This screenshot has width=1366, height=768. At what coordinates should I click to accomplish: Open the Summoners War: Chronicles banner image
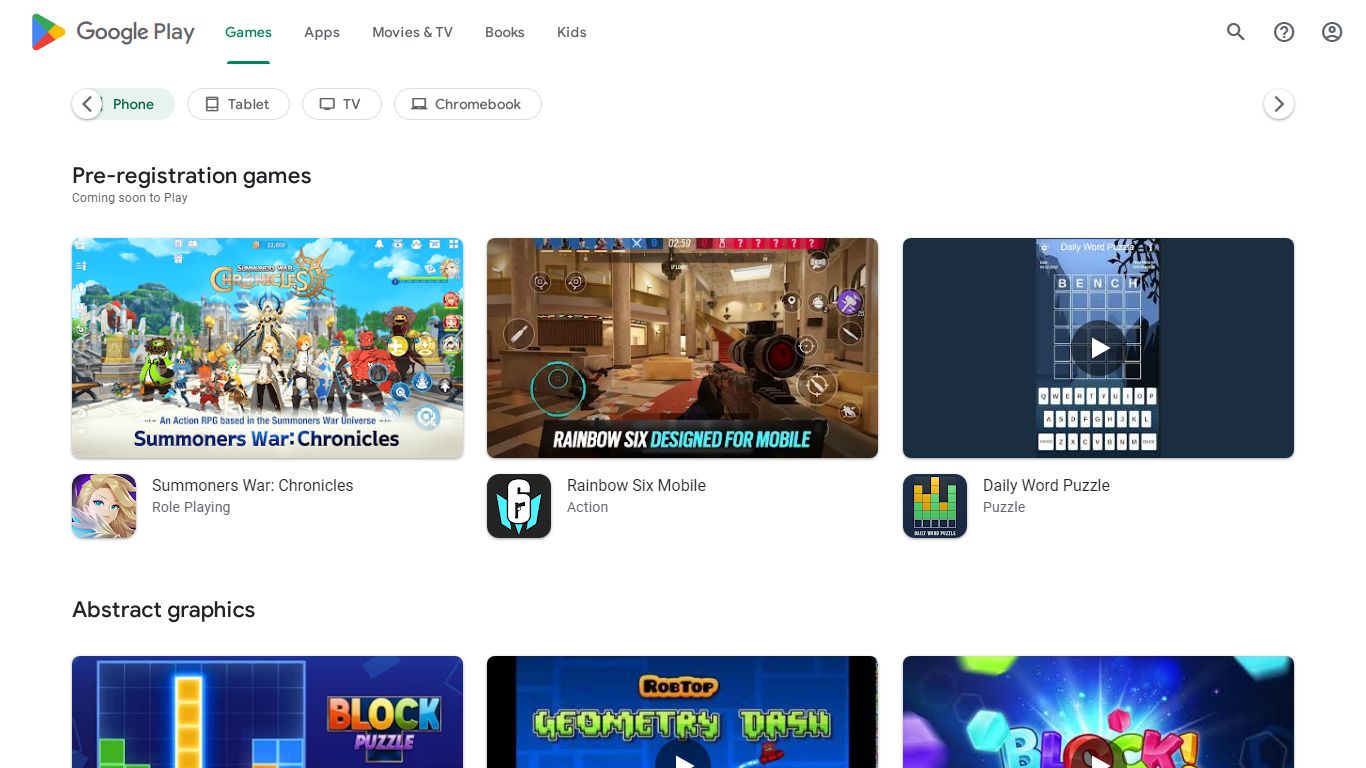click(x=268, y=348)
